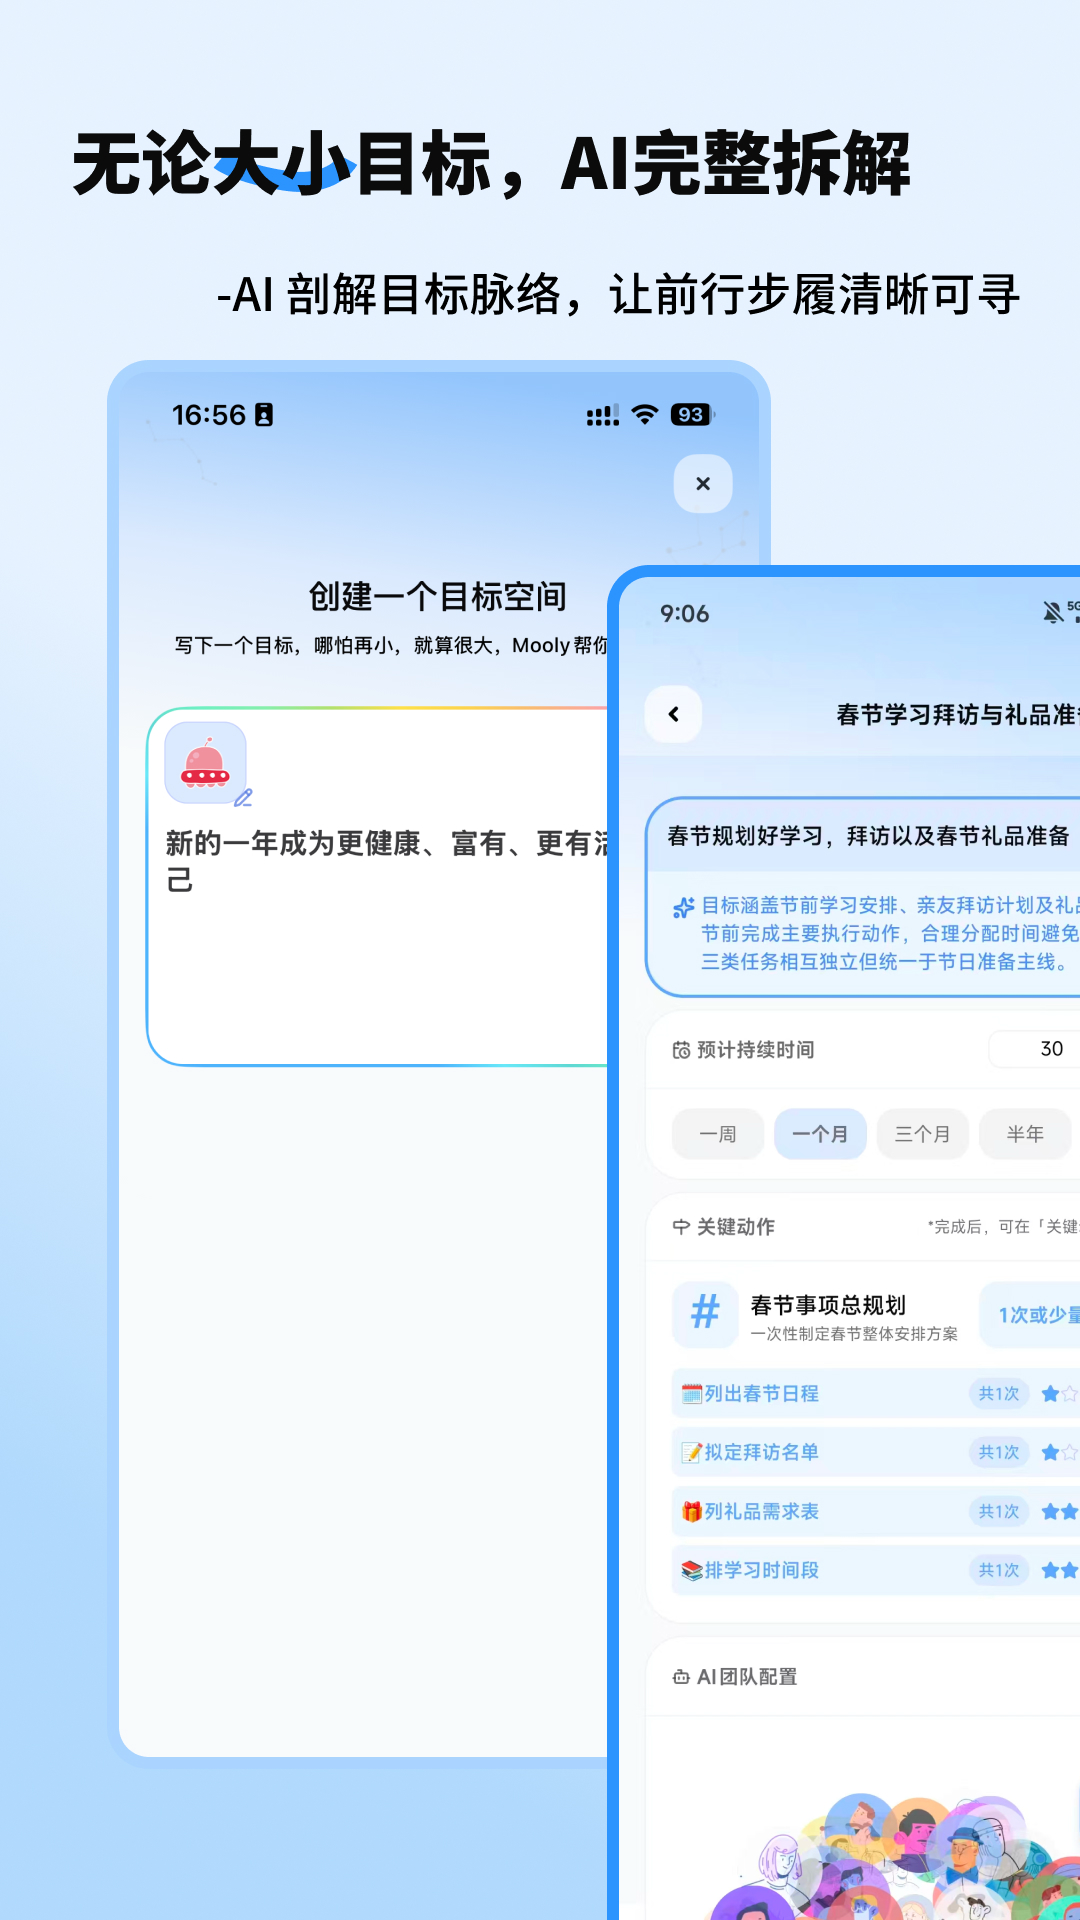The height and width of the screenshot is (1920, 1080).
Task: Tap the robot icon beside AI团队配置
Action: 681,1677
